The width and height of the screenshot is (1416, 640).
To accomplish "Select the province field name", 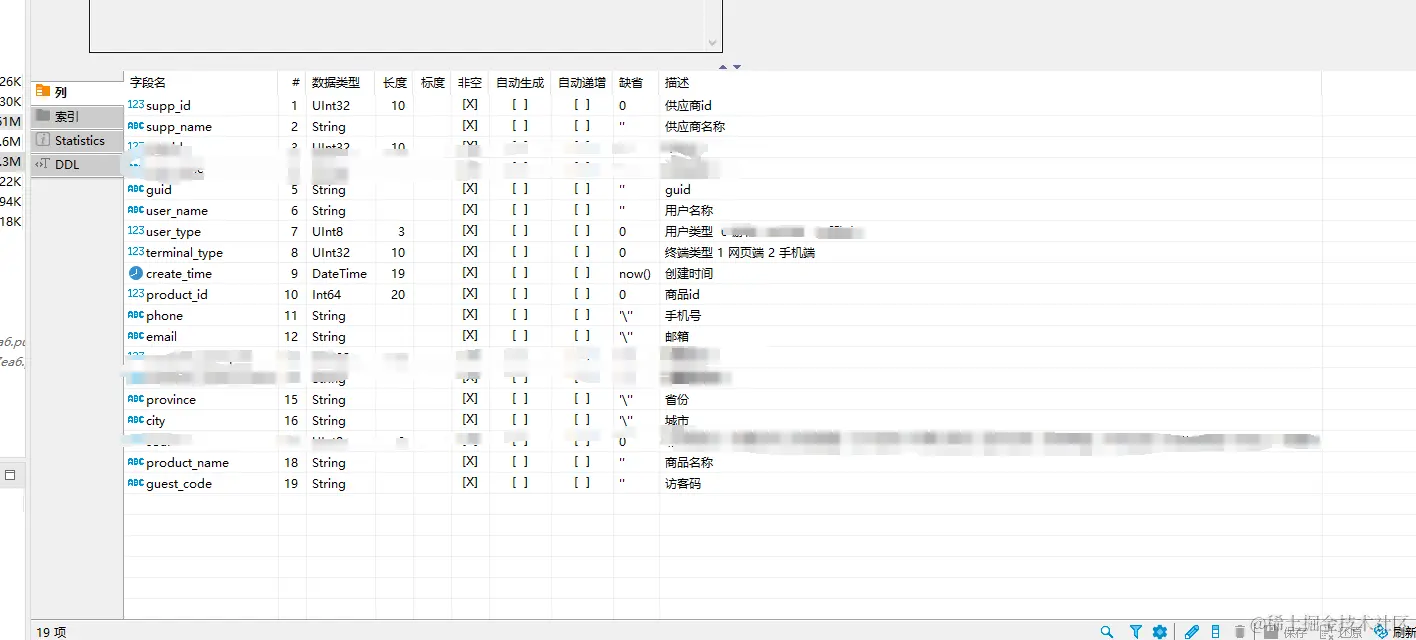I will tap(171, 399).
